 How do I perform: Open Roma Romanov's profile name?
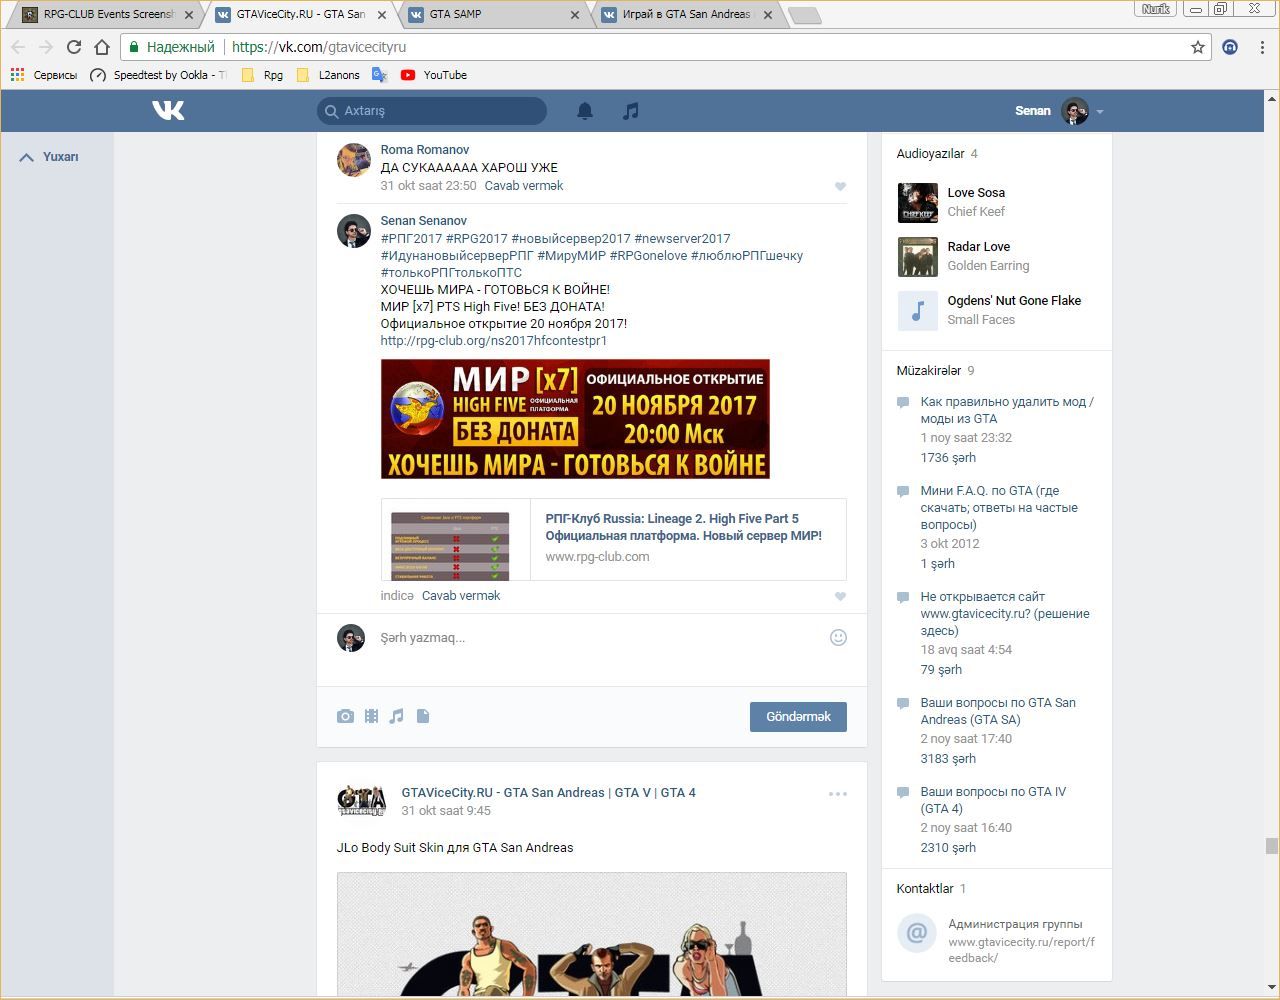[x=425, y=150]
